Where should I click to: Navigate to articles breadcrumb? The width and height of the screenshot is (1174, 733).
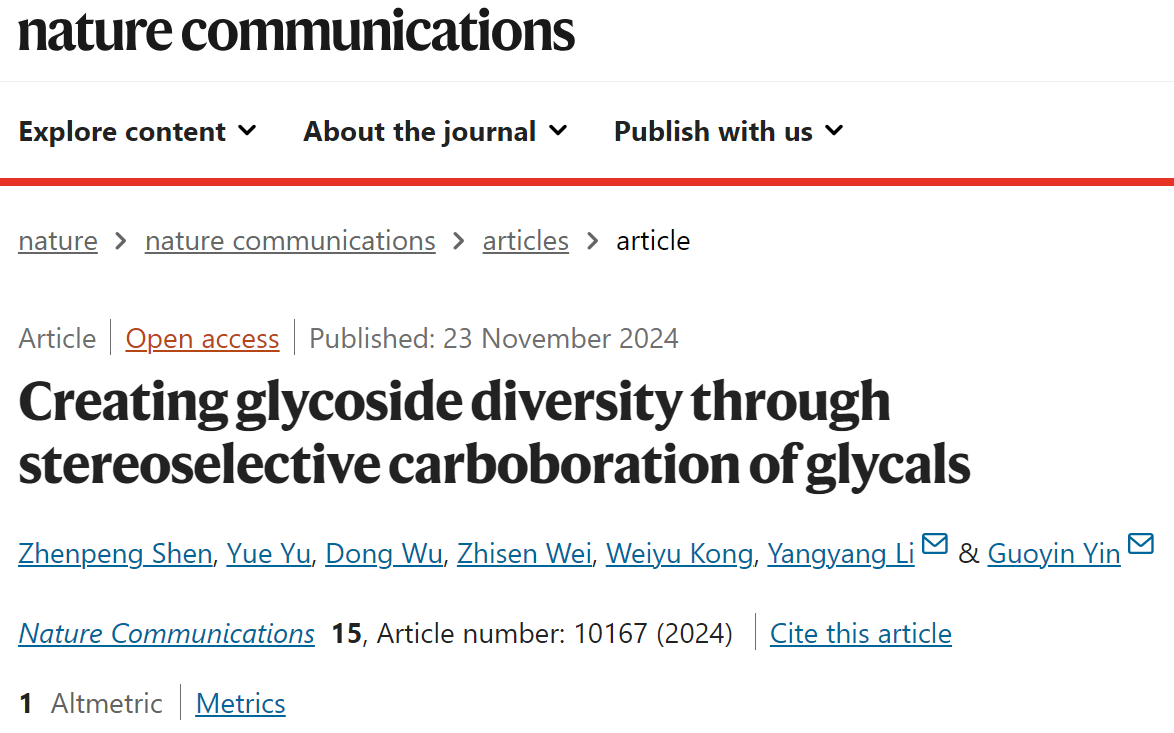coord(526,241)
